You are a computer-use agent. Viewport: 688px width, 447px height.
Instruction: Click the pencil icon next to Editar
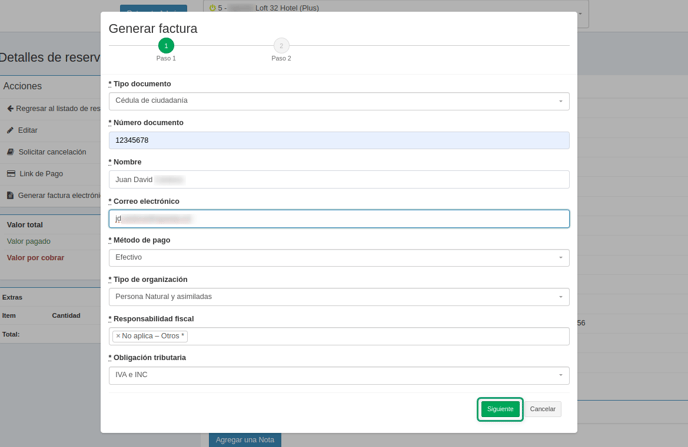[10, 130]
